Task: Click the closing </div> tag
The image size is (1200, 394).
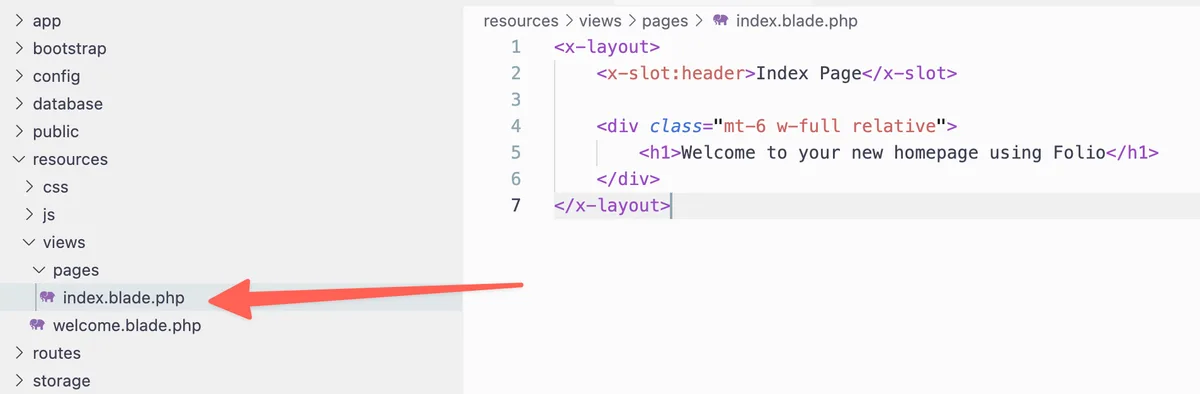Action: click(x=628, y=179)
